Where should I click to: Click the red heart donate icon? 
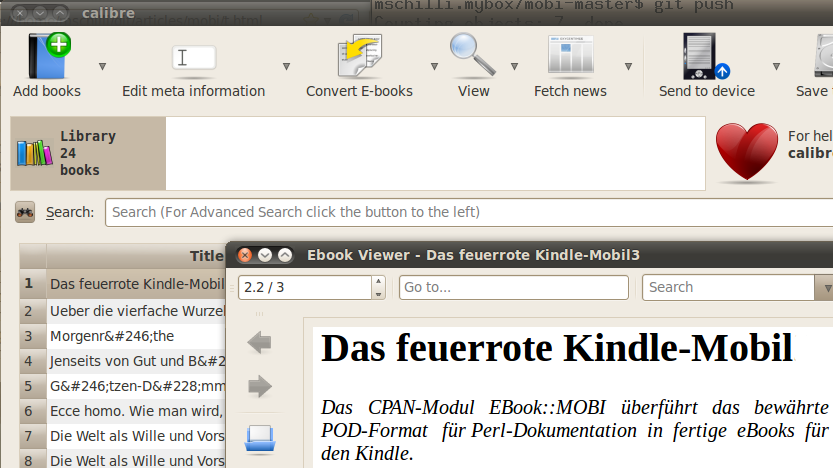(746, 151)
